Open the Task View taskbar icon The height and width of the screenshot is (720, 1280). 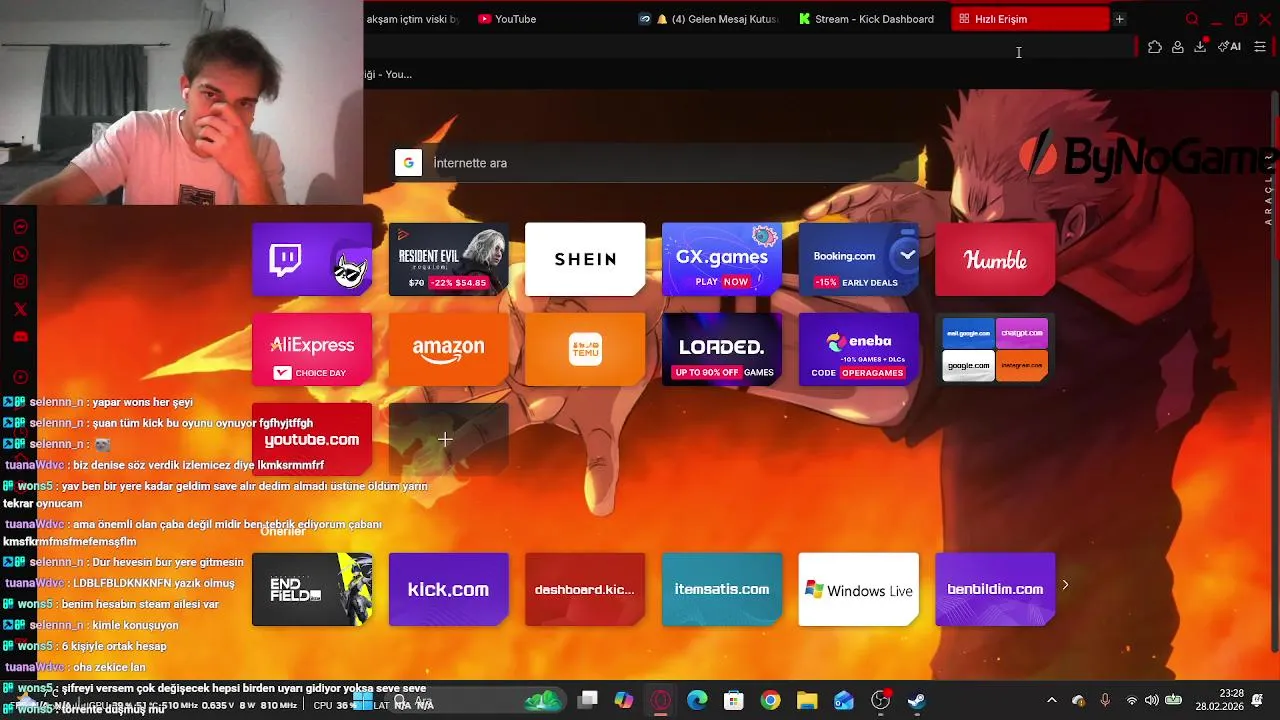588,701
